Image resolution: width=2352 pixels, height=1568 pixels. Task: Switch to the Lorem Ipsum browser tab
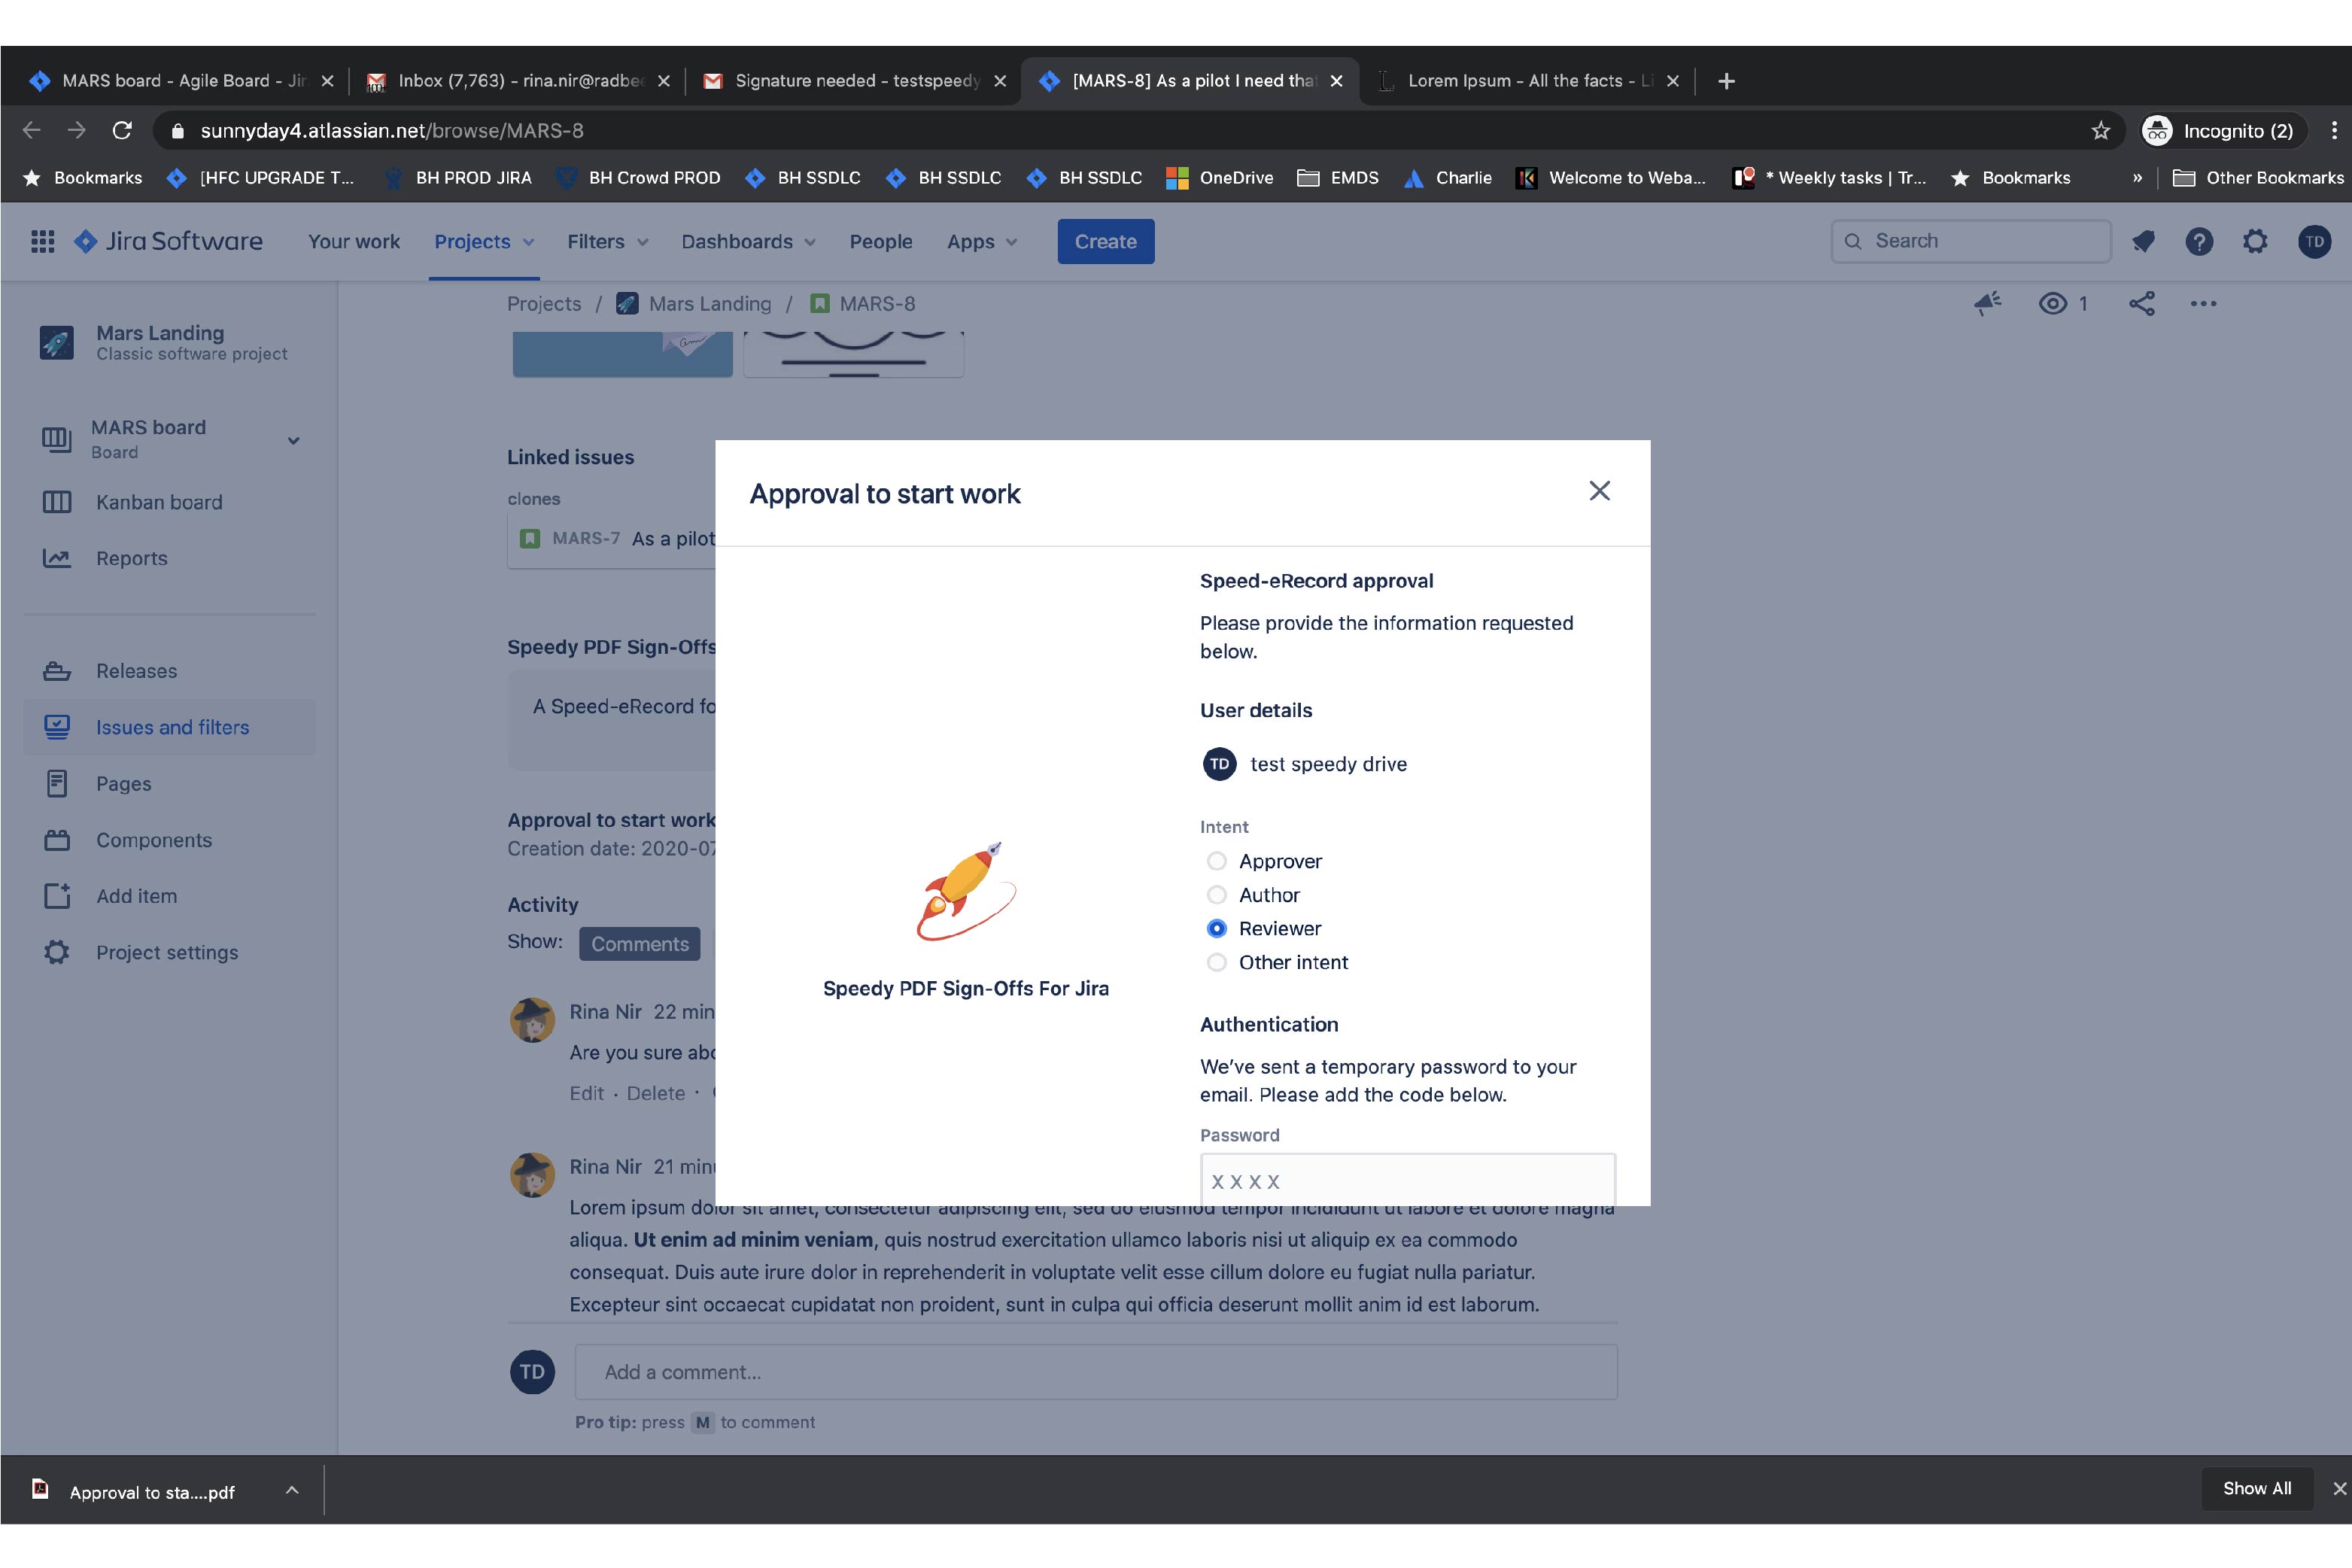[x=1520, y=81]
